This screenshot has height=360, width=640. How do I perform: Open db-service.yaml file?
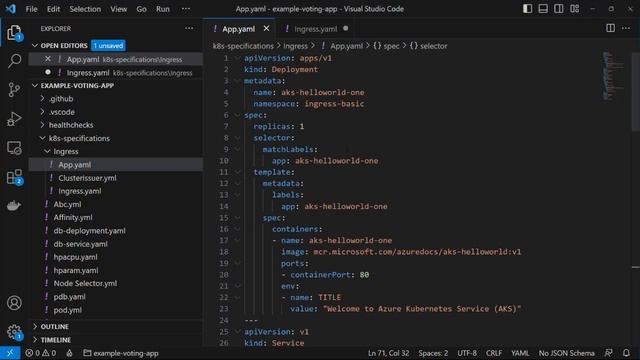(80, 244)
